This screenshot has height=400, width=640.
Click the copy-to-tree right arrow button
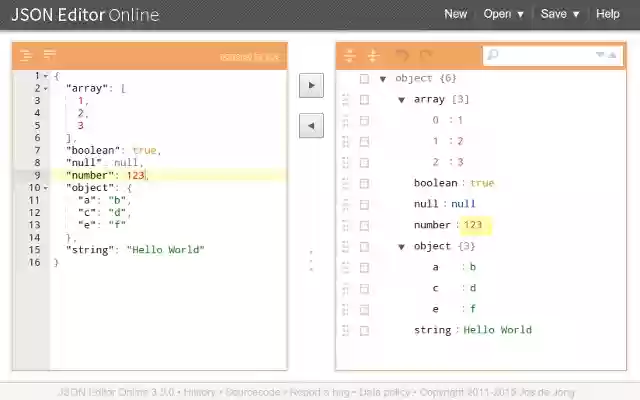tap(311, 85)
